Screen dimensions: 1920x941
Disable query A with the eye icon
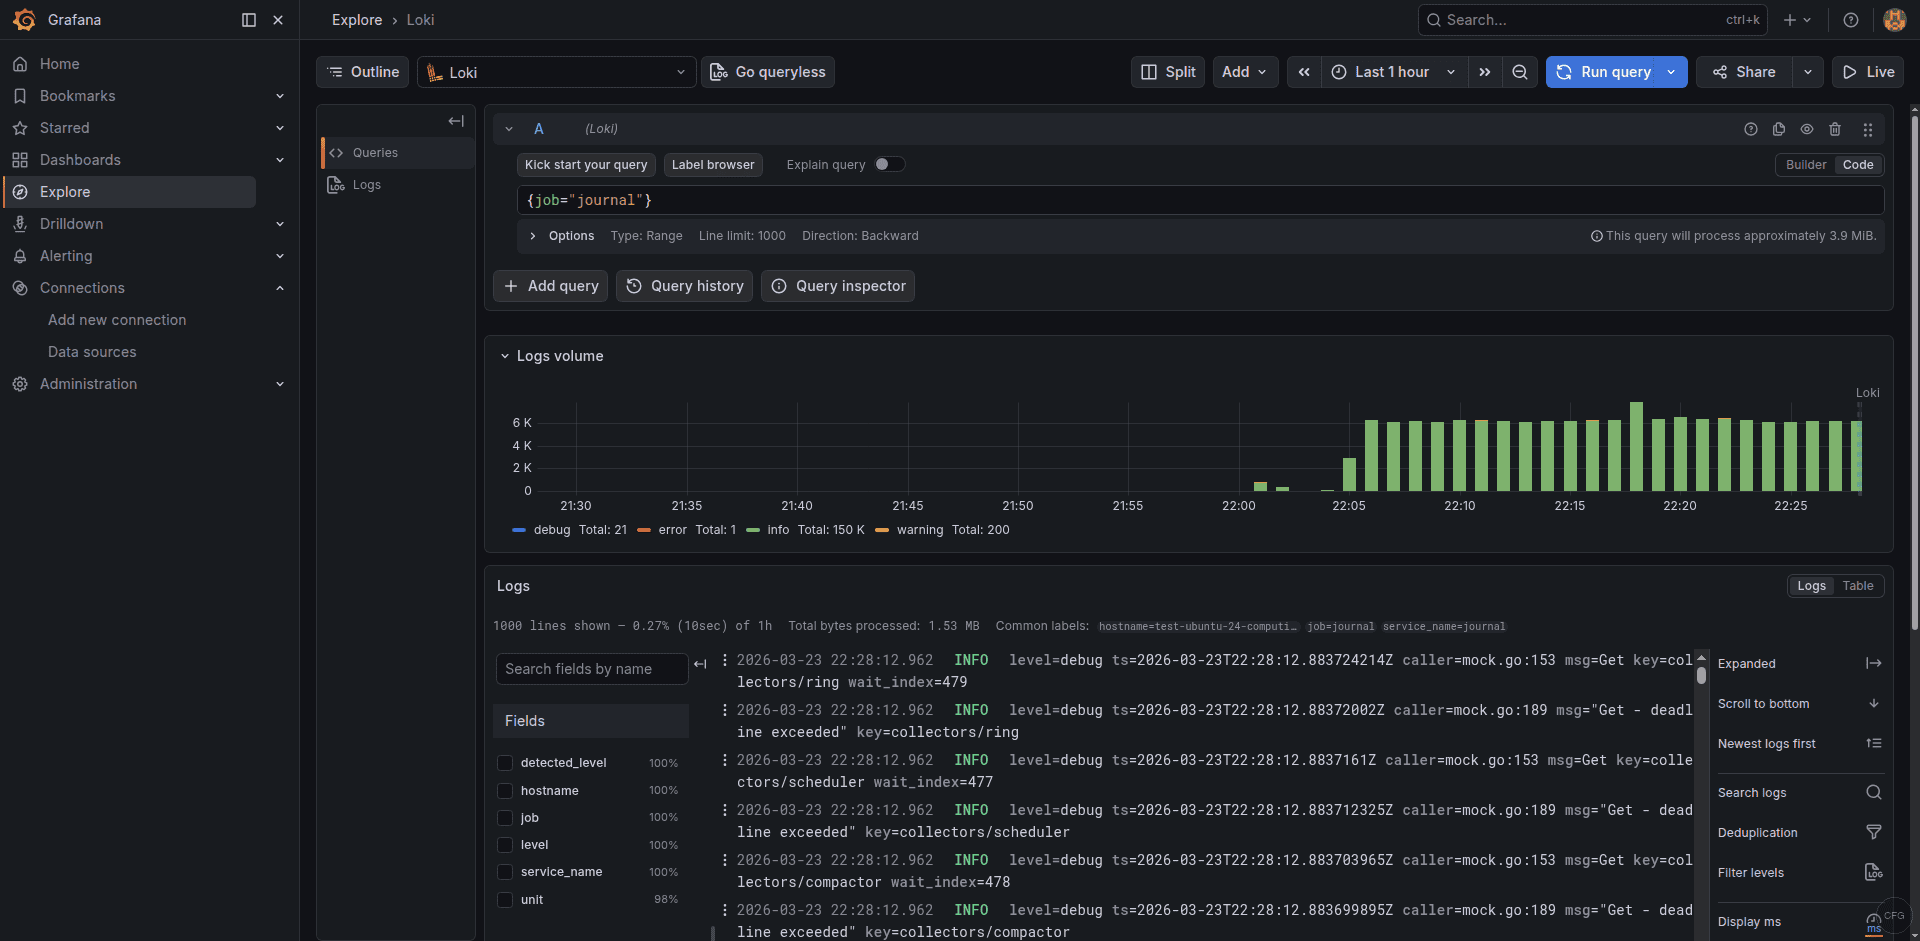pyautogui.click(x=1807, y=129)
